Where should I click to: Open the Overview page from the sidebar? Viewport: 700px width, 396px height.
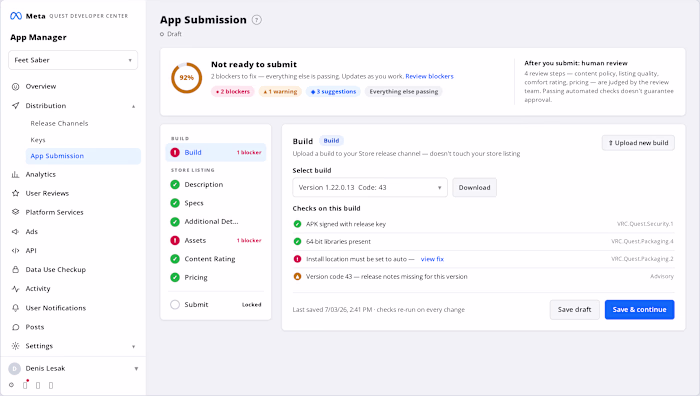[41, 86]
